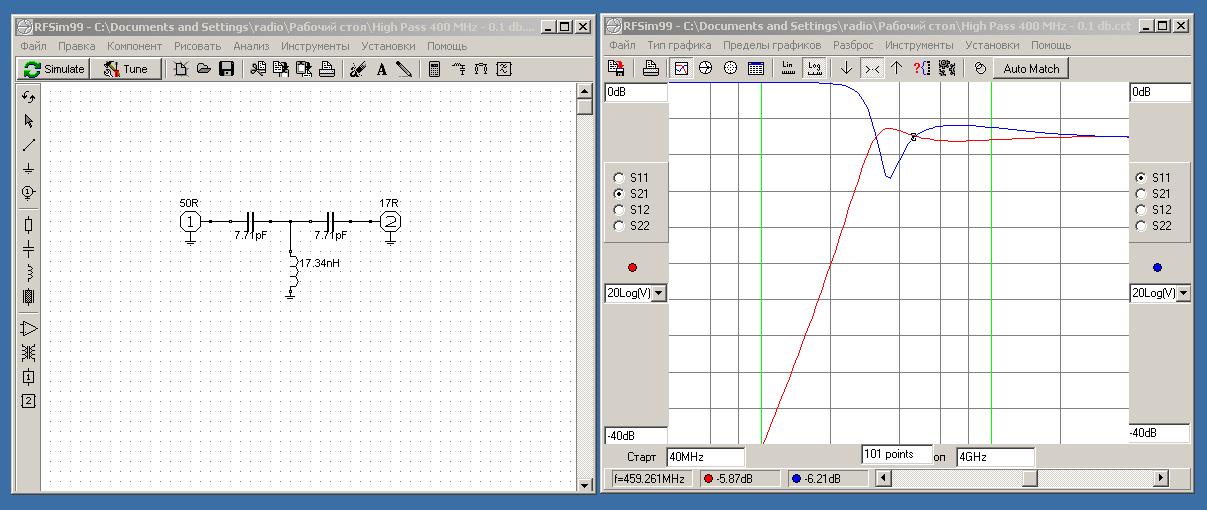Screen dimensions: 1207x510
Task: Switch to Smith chart view
Action: (x=705, y=68)
